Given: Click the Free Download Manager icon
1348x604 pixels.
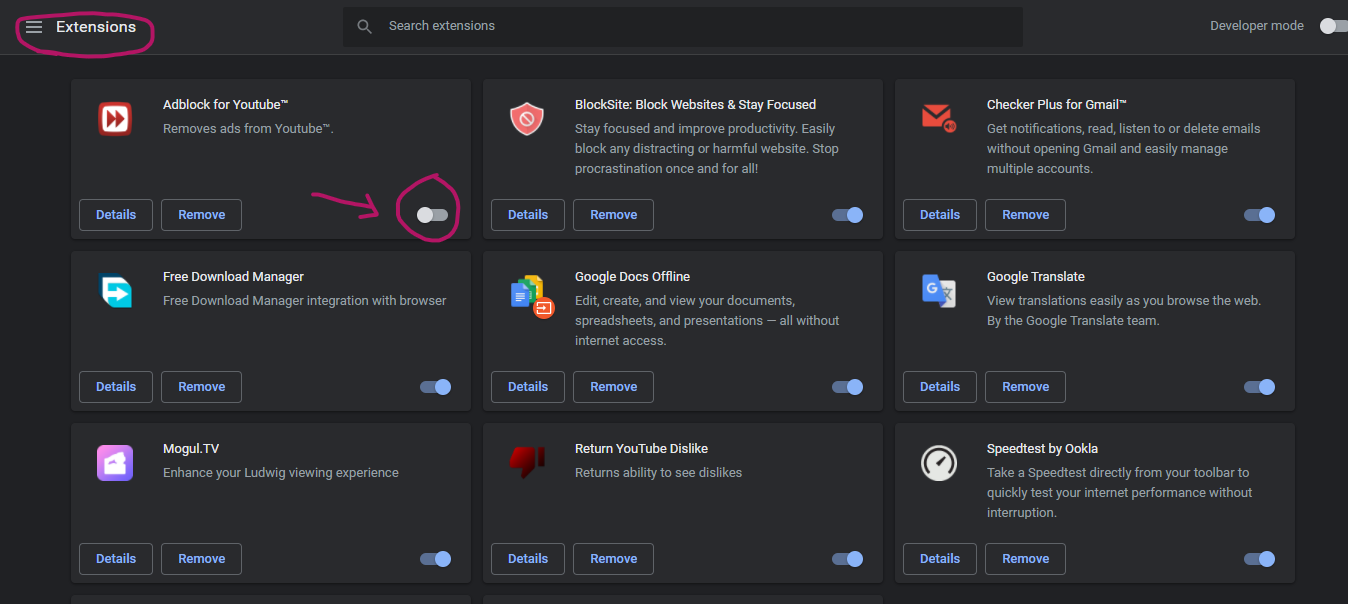Looking at the screenshot, I should (x=115, y=291).
